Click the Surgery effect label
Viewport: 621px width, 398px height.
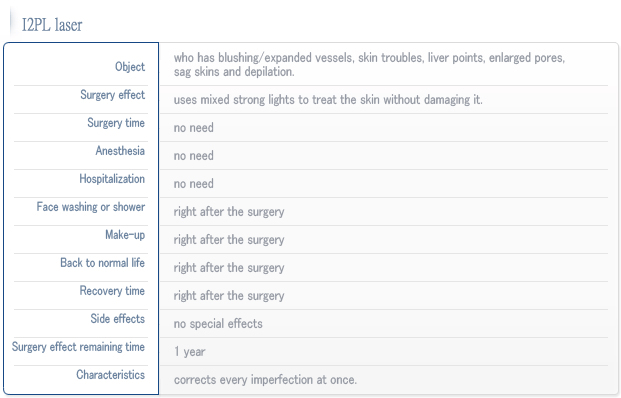(x=112, y=95)
